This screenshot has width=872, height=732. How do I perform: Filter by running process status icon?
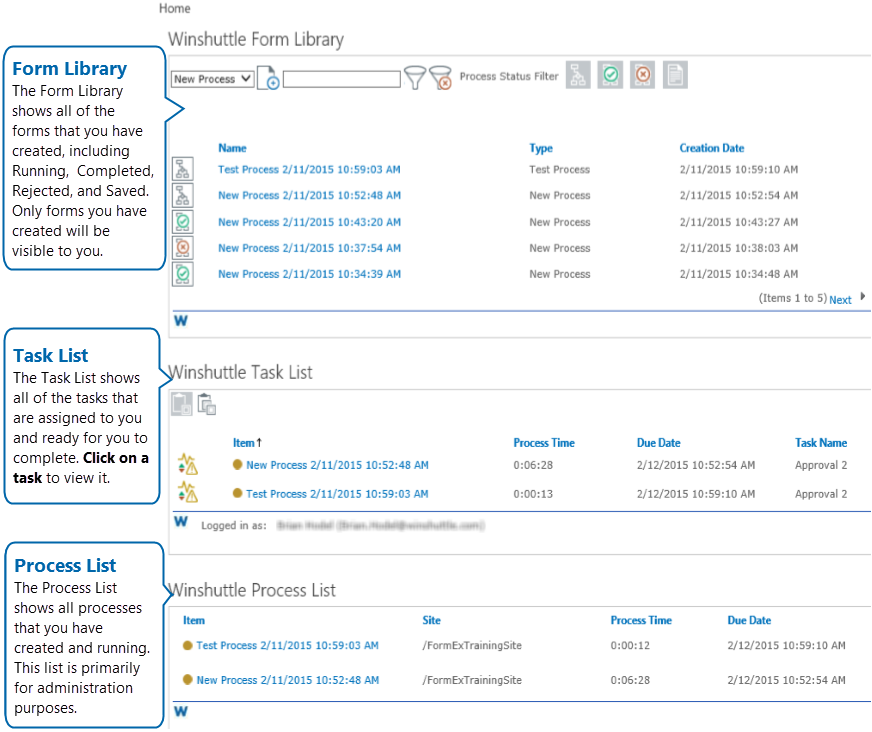(578, 75)
